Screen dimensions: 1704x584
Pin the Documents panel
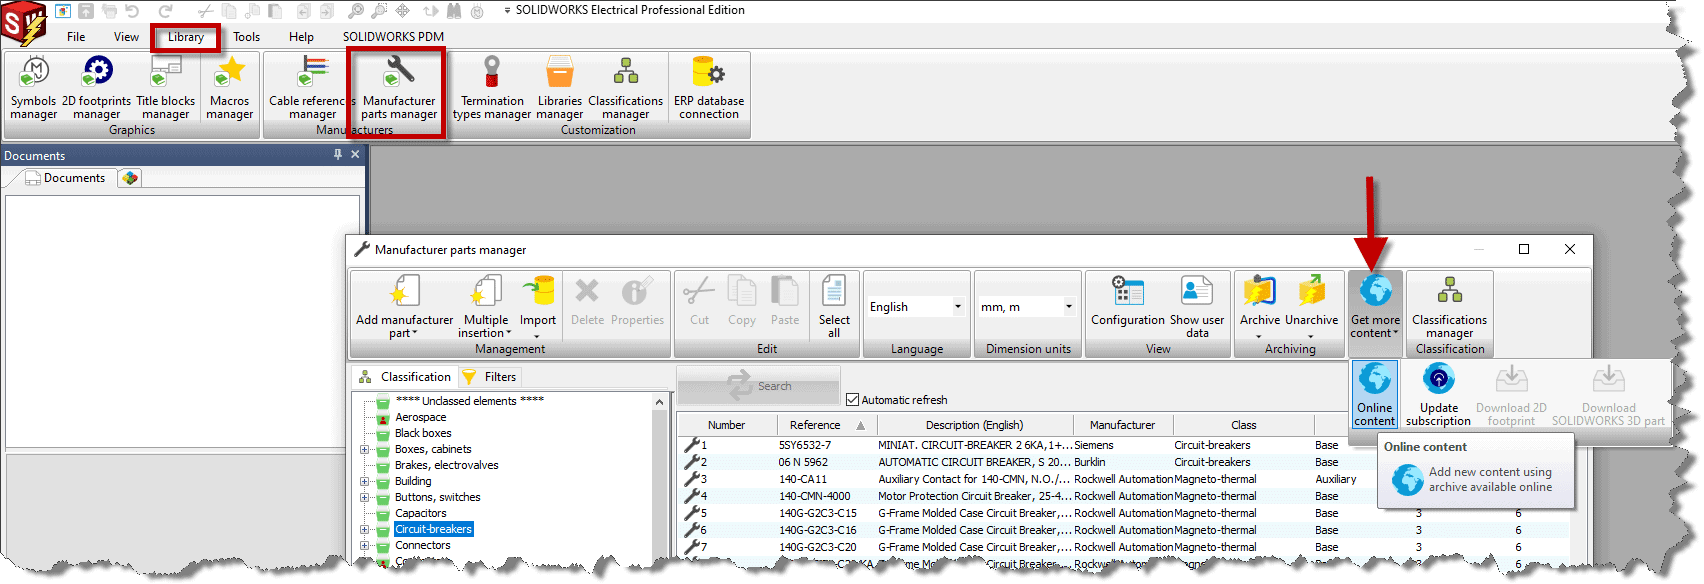[338, 155]
